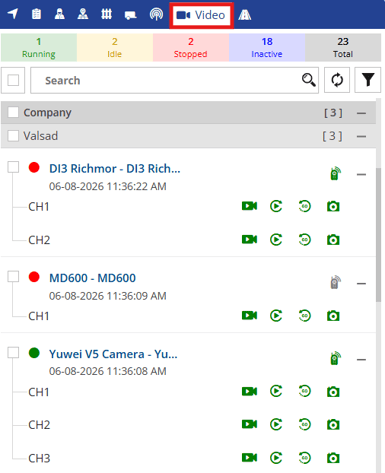
Task: Open playback for MD600 CH1
Action: point(276,315)
